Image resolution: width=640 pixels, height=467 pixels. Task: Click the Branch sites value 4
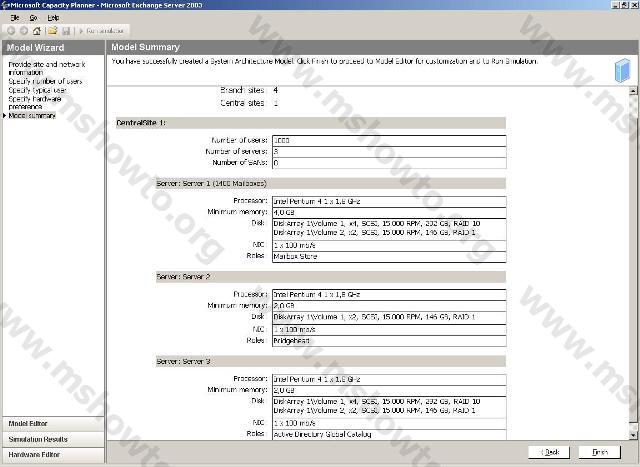click(x=276, y=90)
